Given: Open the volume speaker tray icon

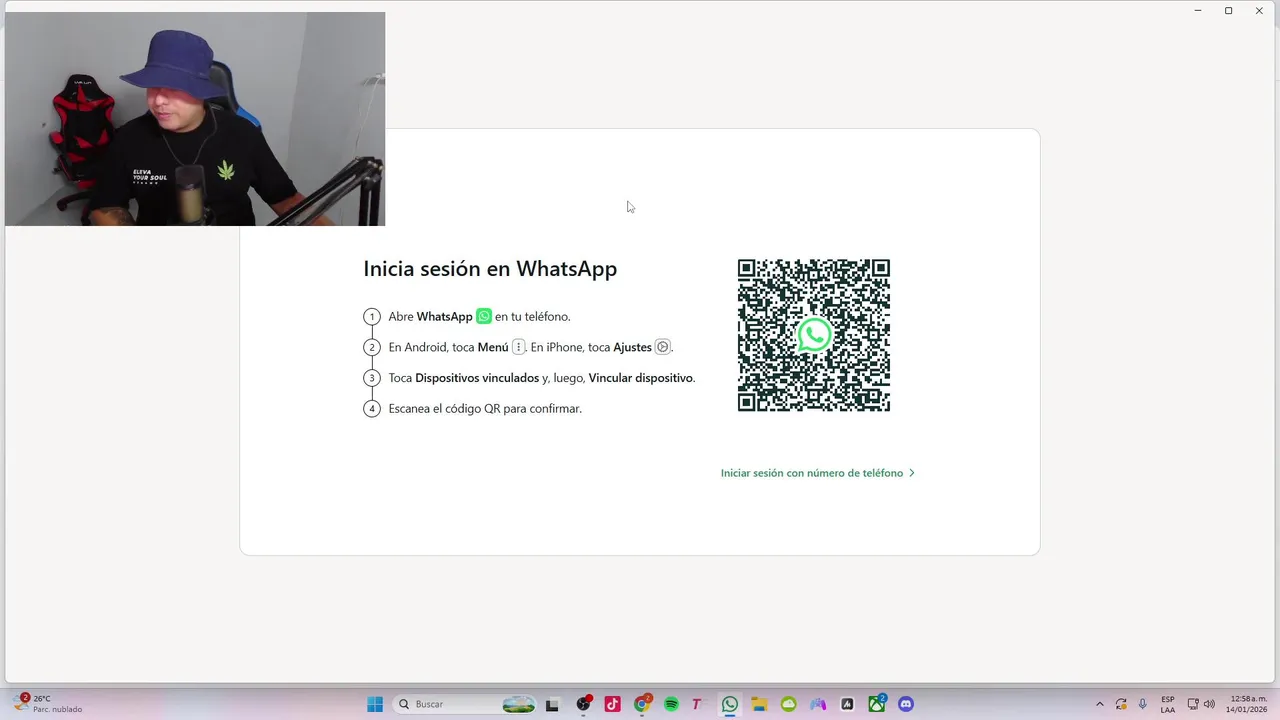Looking at the screenshot, I should [1209, 704].
